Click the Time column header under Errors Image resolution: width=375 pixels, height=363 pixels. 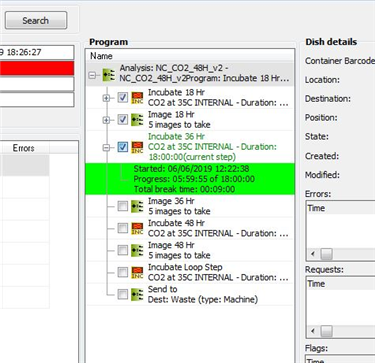point(341,208)
